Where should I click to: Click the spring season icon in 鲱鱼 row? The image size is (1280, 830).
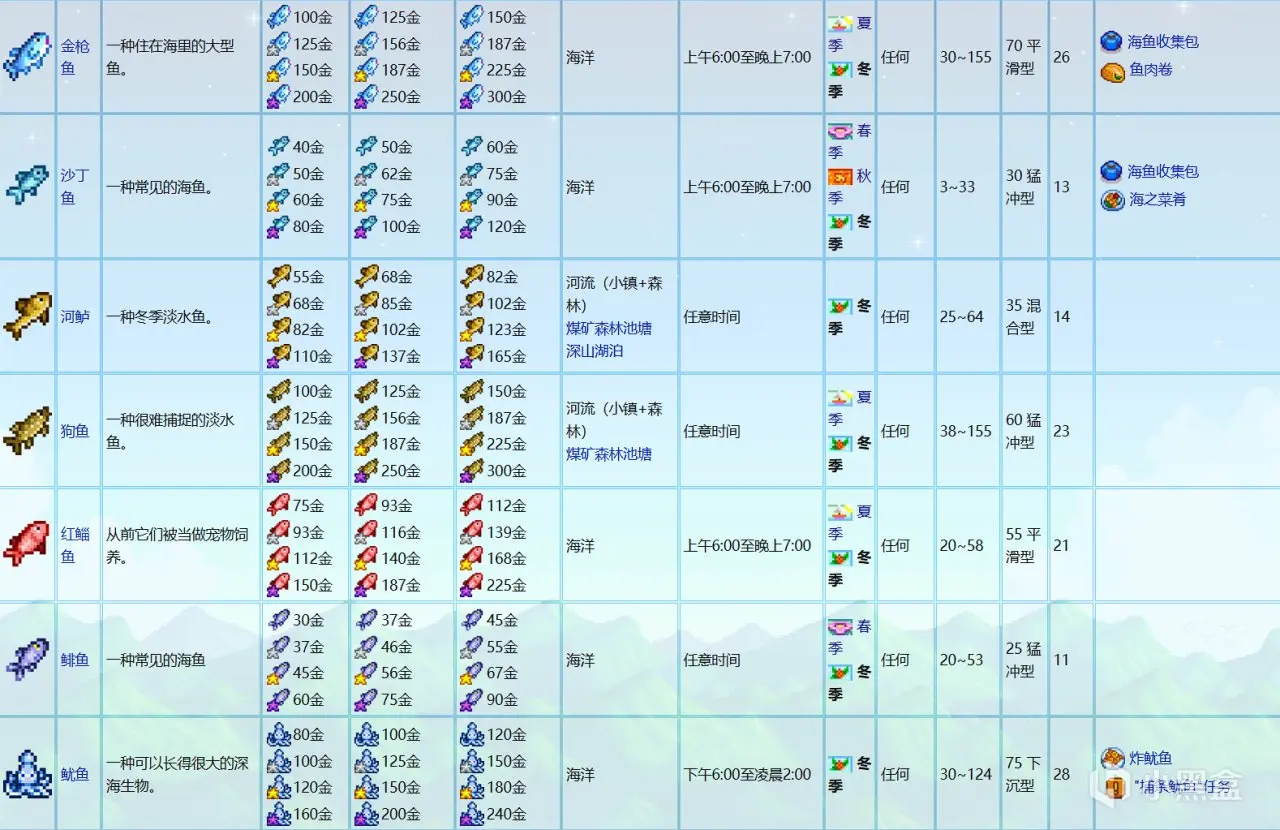click(x=840, y=627)
